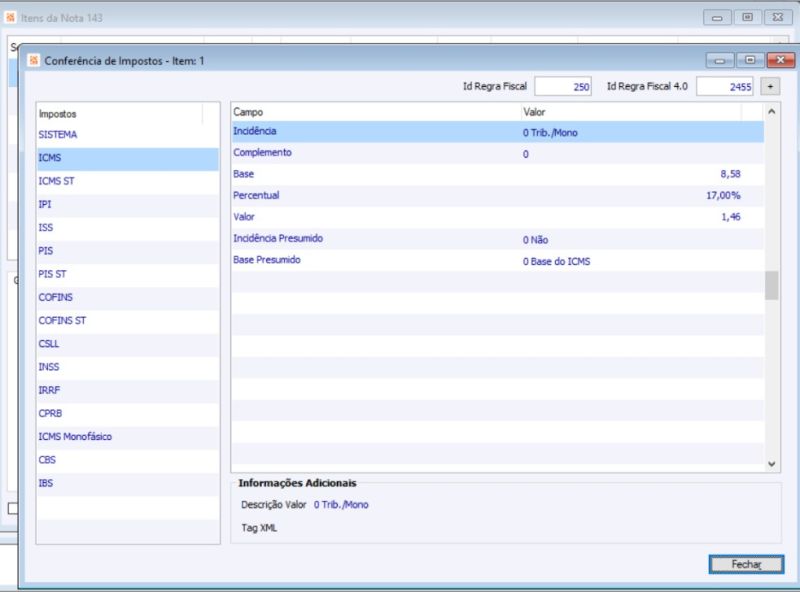
Task: Click the Impostos column header
Action: 119,114
